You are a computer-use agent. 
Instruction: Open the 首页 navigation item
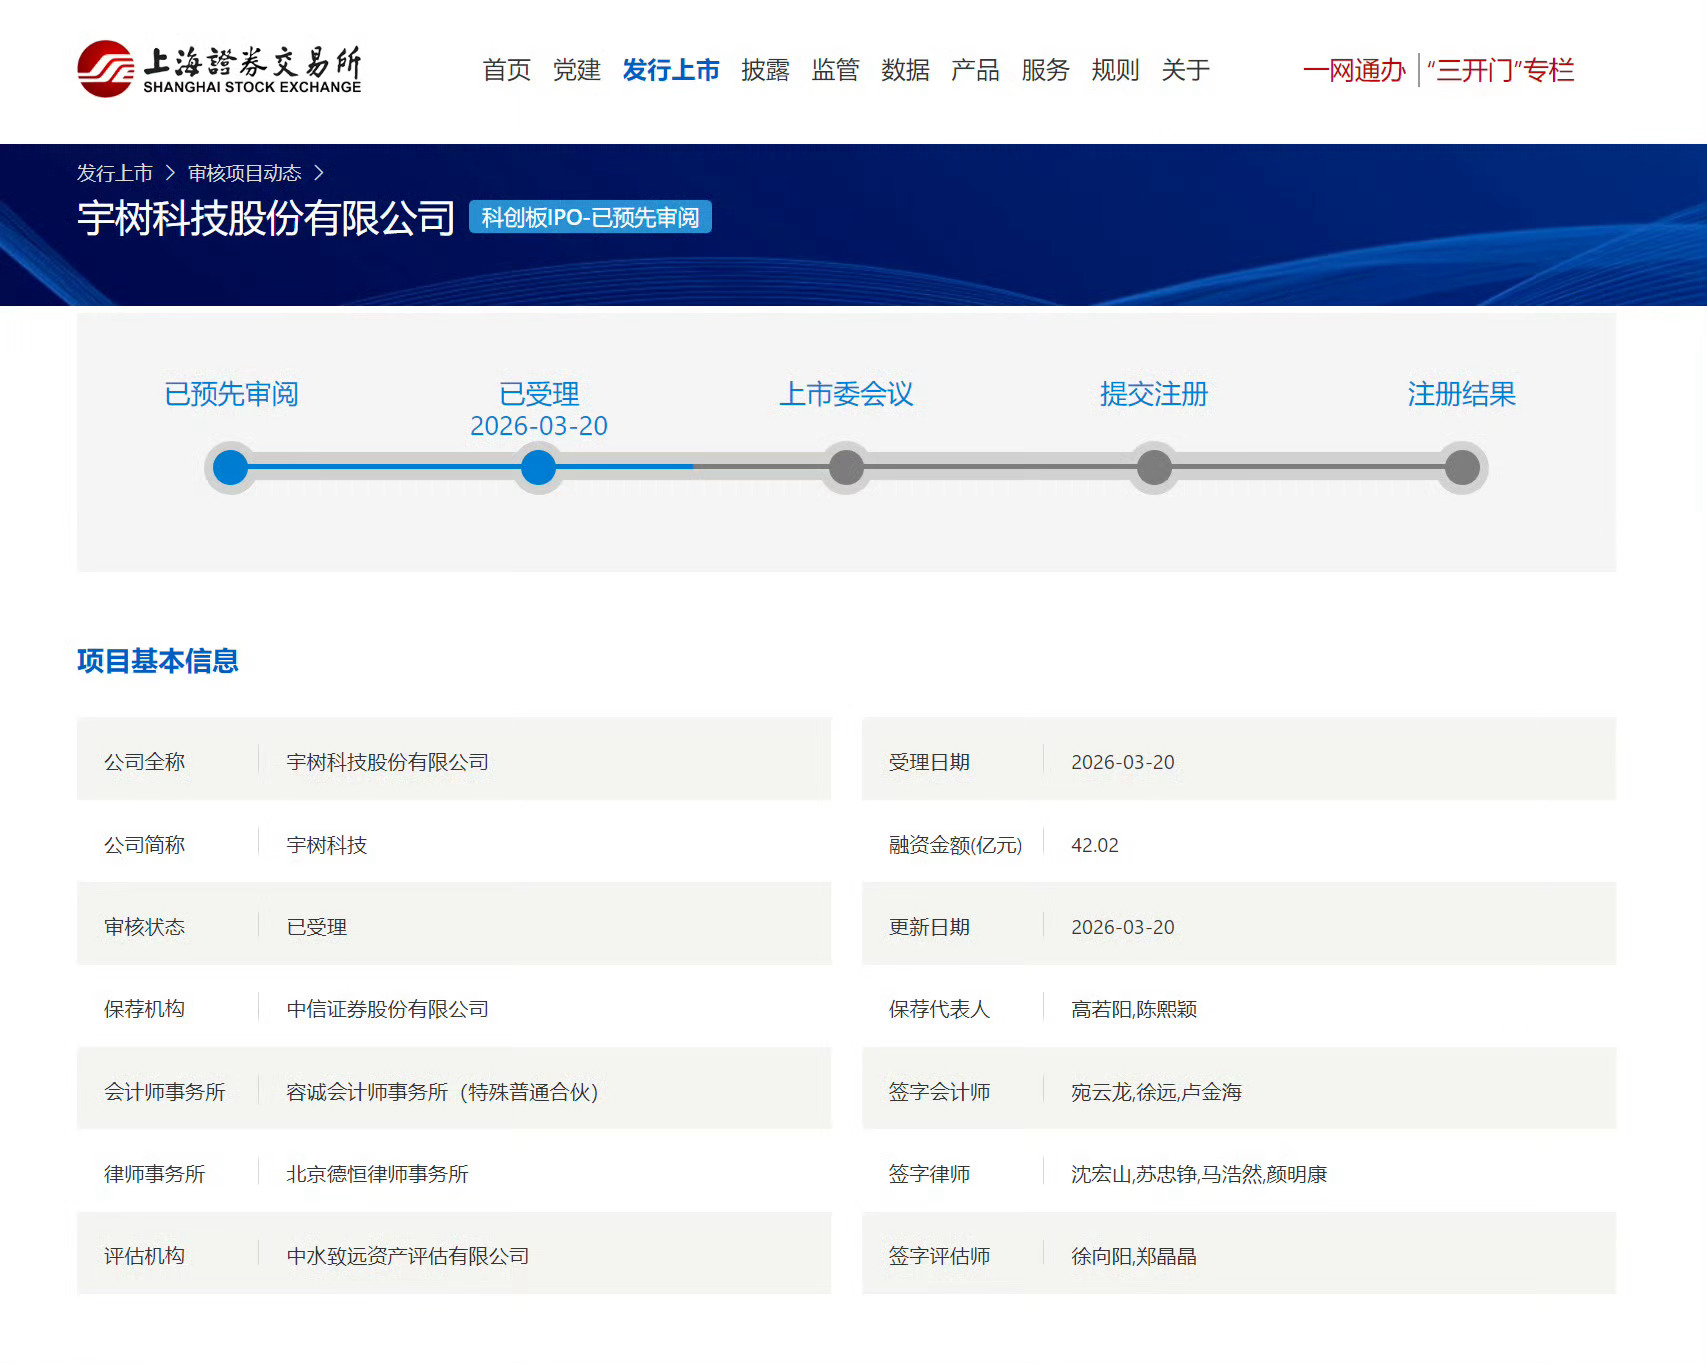pos(506,70)
